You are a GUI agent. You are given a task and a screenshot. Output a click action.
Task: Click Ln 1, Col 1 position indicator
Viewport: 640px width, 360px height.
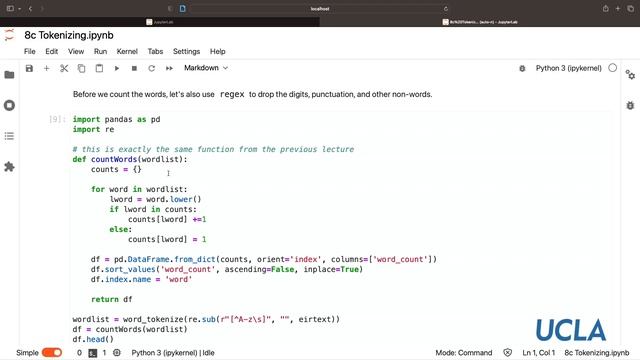[538, 353]
